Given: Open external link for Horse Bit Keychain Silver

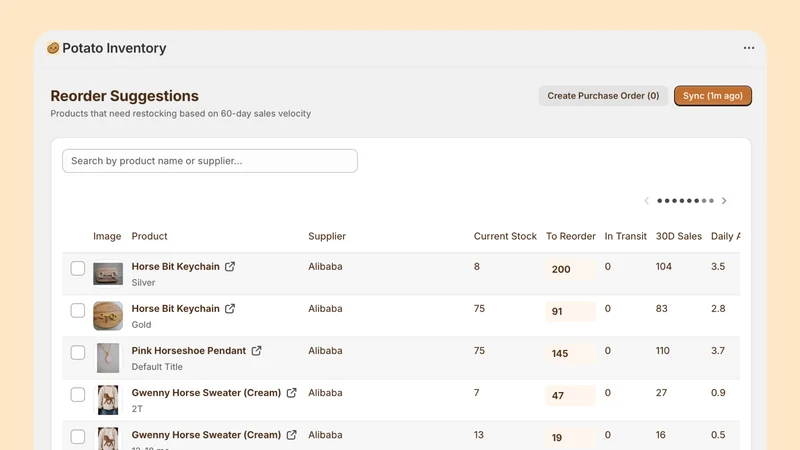Looking at the screenshot, I should pyautogui.click(x=230, y=266).
